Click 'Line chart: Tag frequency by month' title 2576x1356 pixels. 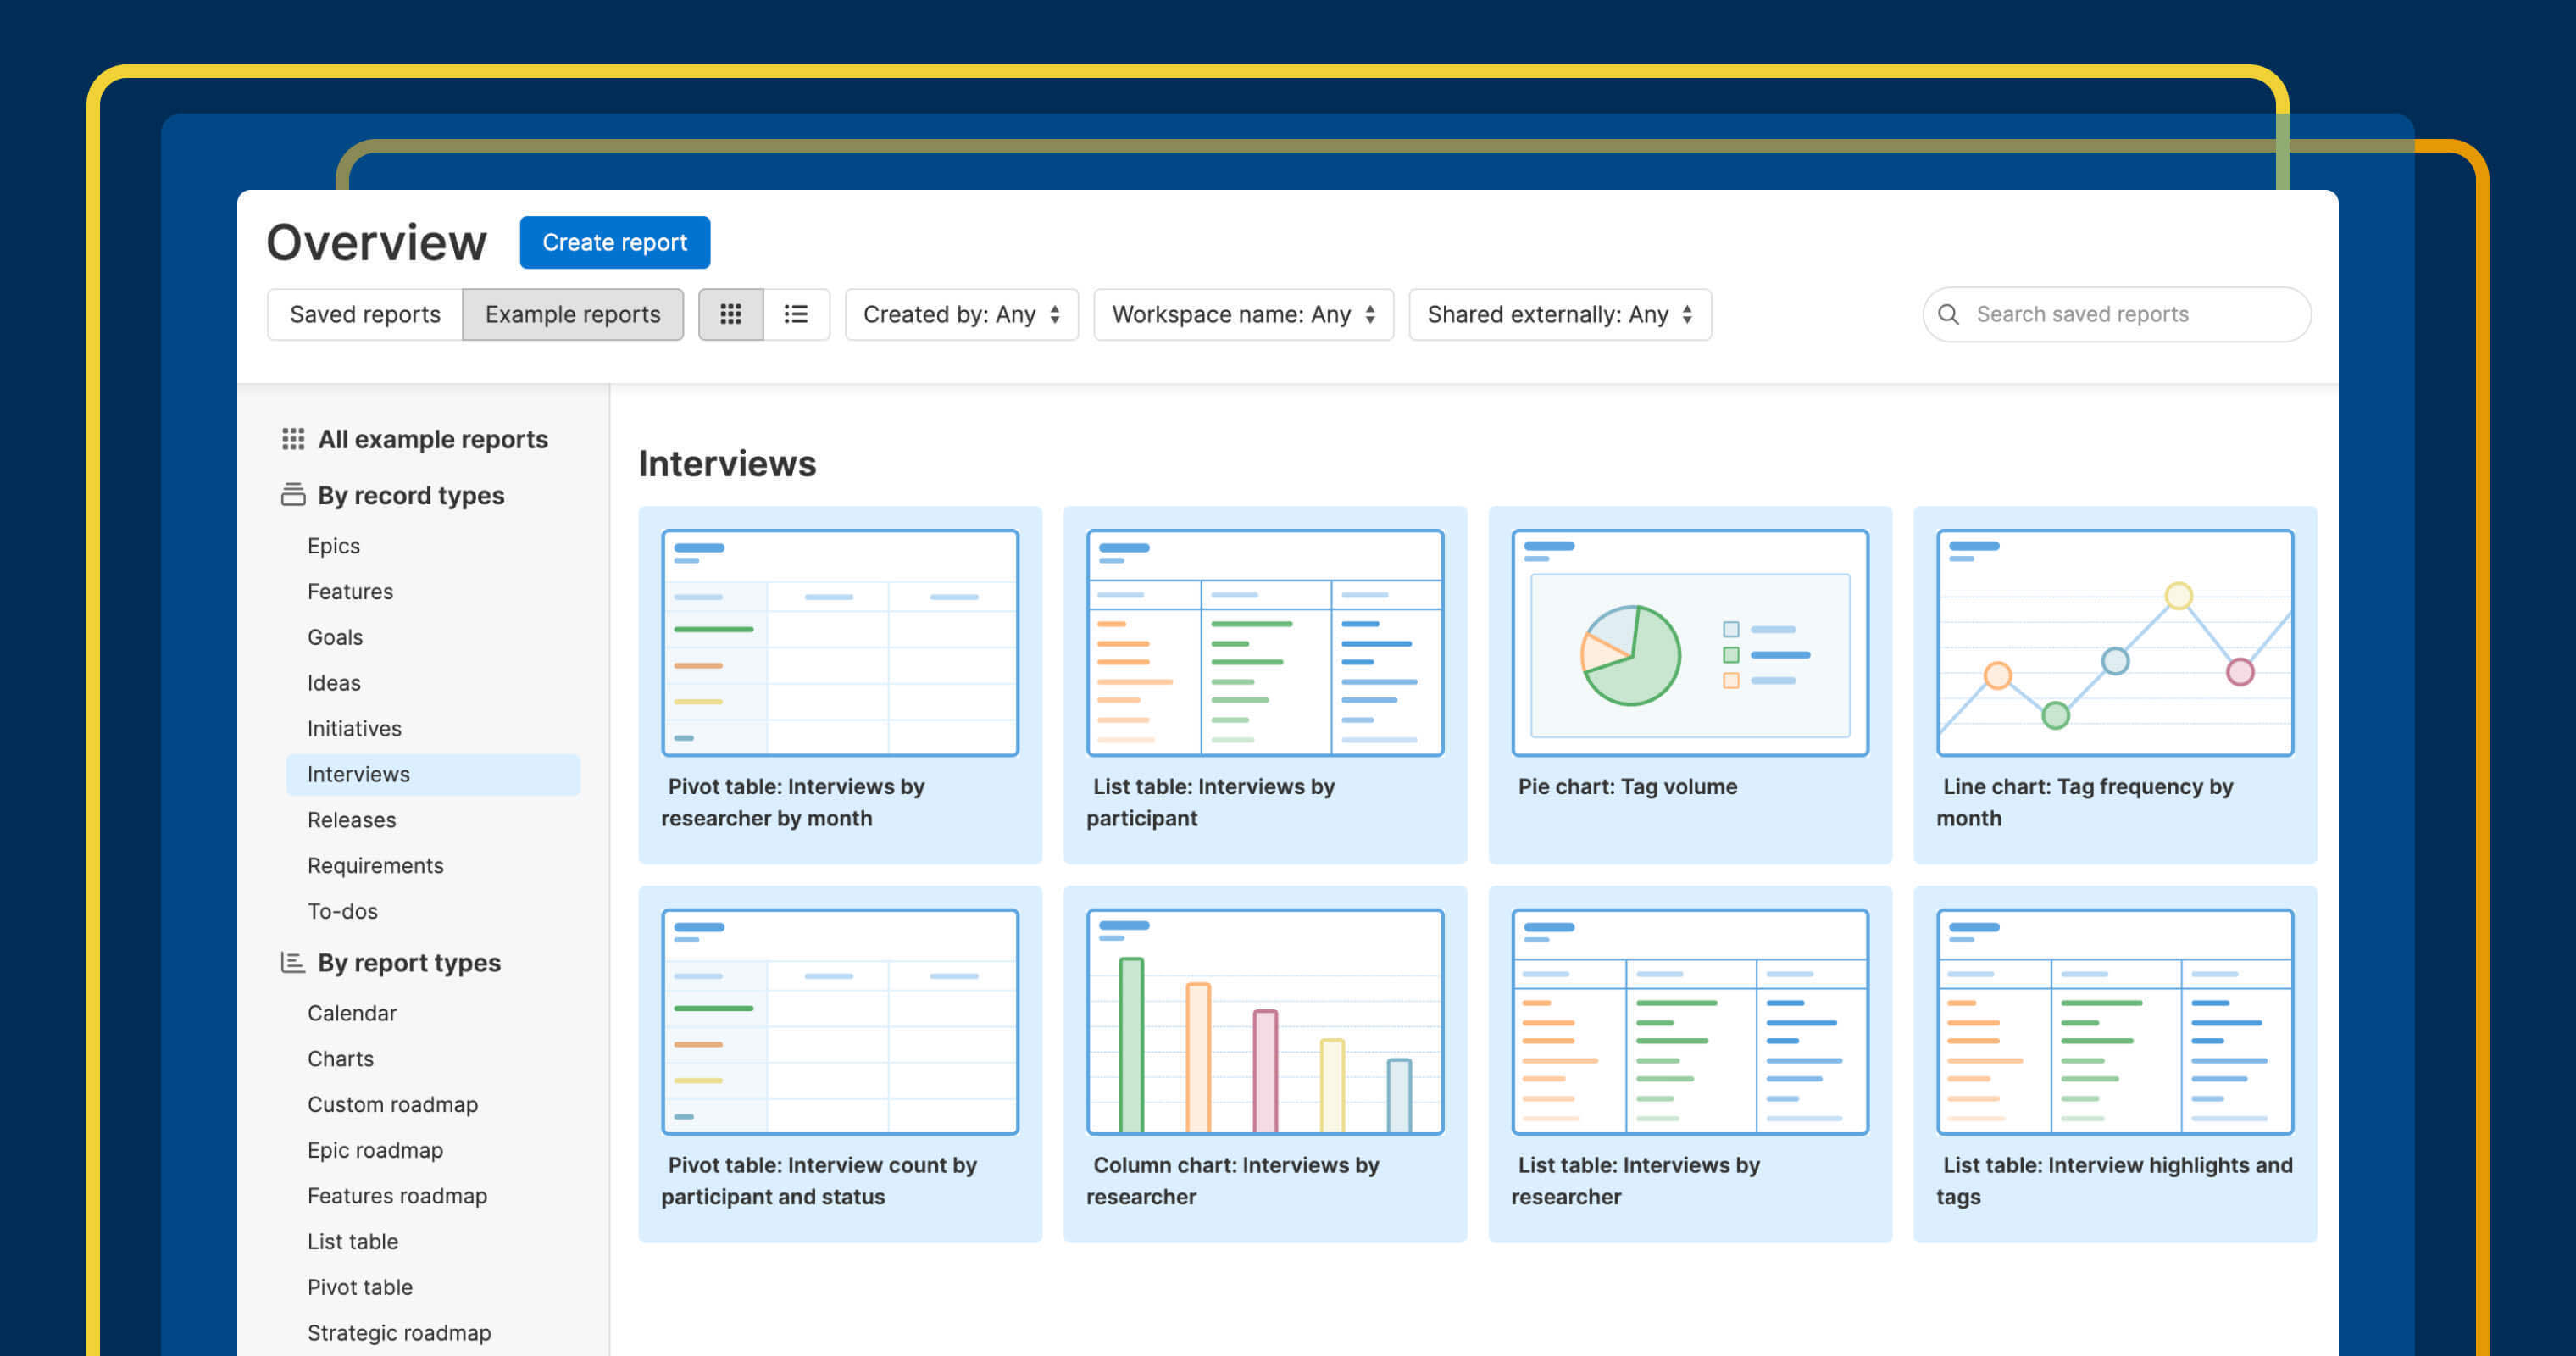[2084, 802]
